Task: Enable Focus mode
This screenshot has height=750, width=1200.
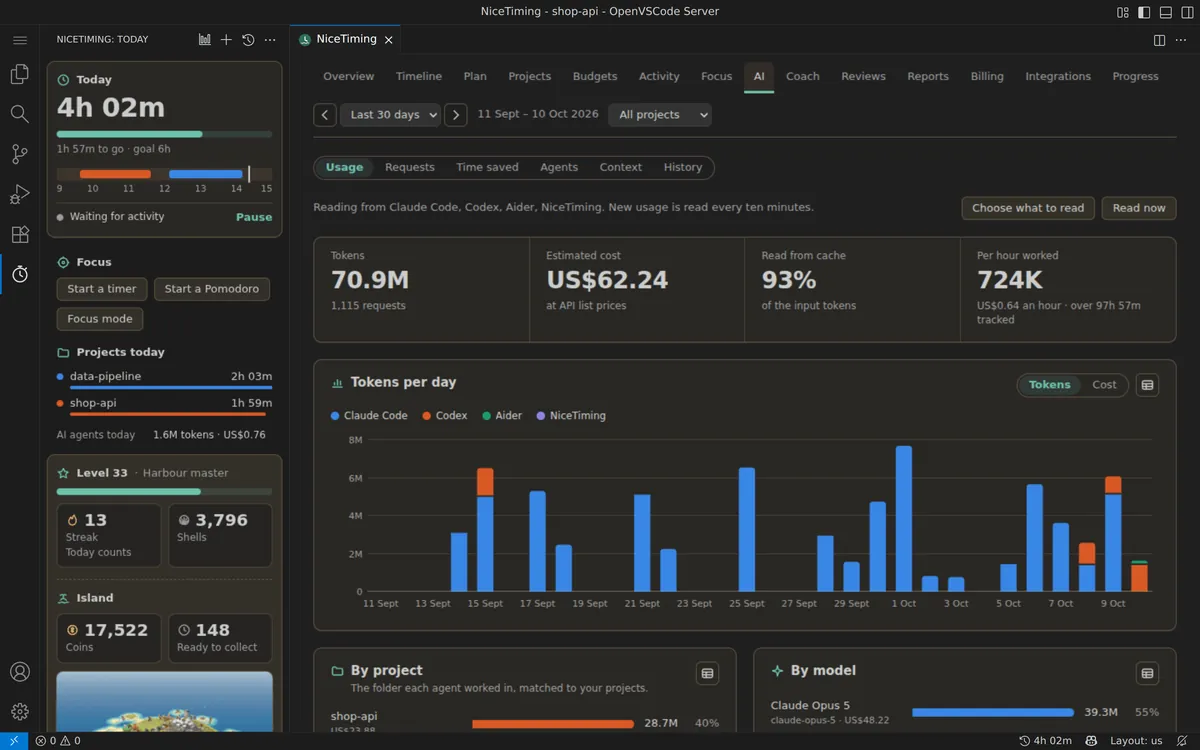Action: 100,319
